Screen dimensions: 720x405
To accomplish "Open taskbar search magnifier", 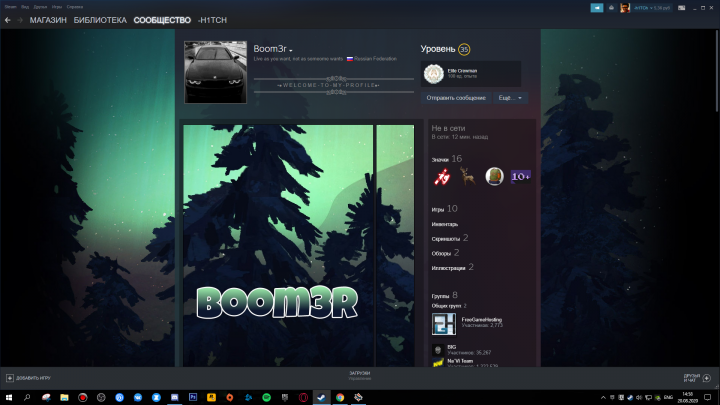I will point(27,397).
